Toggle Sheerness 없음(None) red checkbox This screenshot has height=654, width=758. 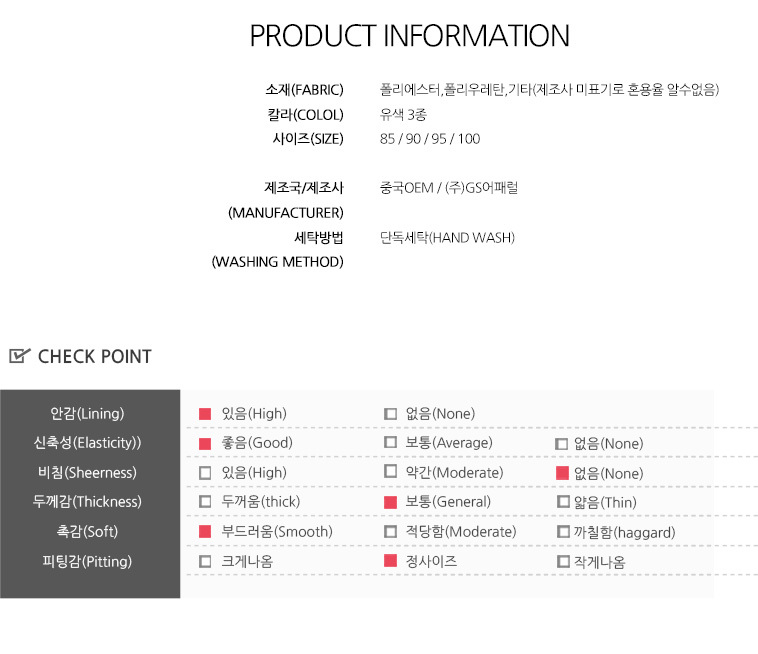562,473
